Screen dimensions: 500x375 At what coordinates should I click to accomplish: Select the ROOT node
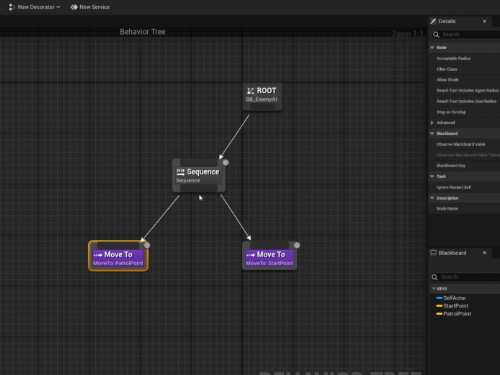coord(262,97)
